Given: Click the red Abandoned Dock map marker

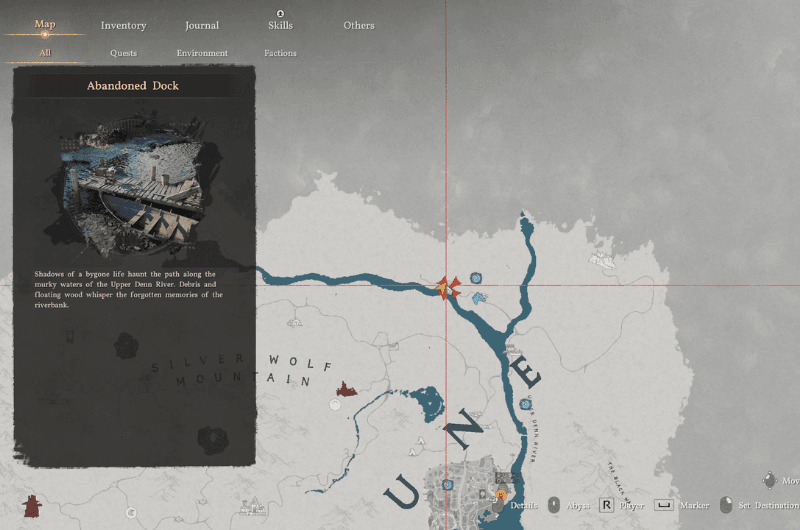Looking at the screenshot, I should 448,288.
